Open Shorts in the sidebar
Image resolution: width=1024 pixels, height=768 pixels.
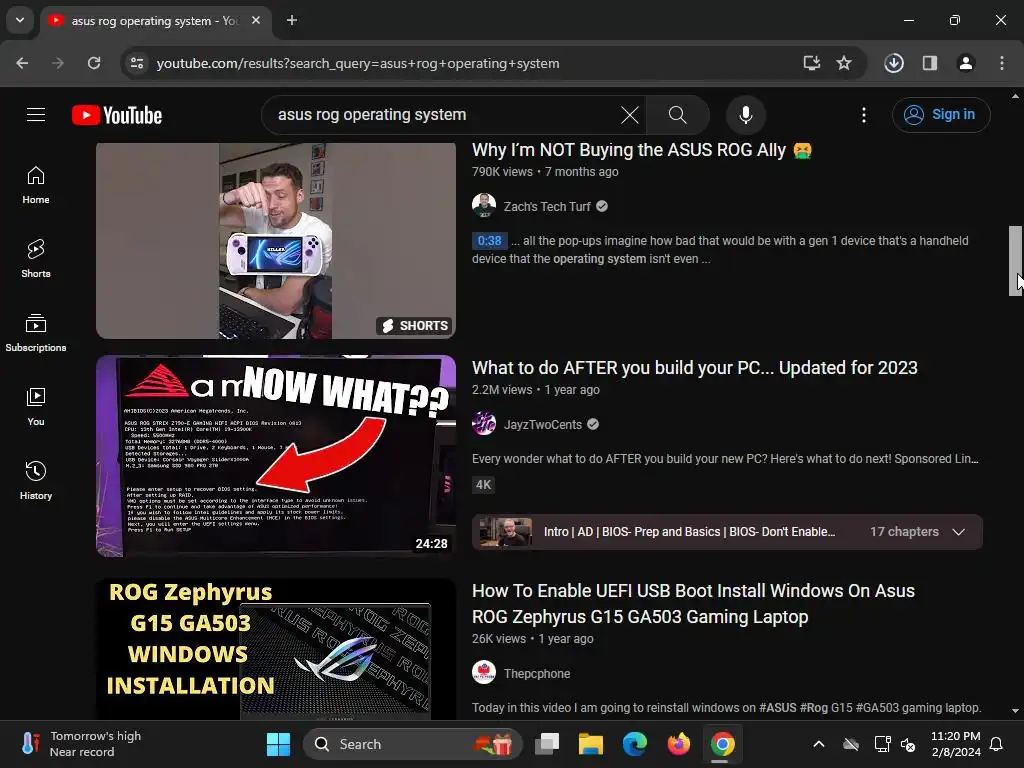click(36, 259)
